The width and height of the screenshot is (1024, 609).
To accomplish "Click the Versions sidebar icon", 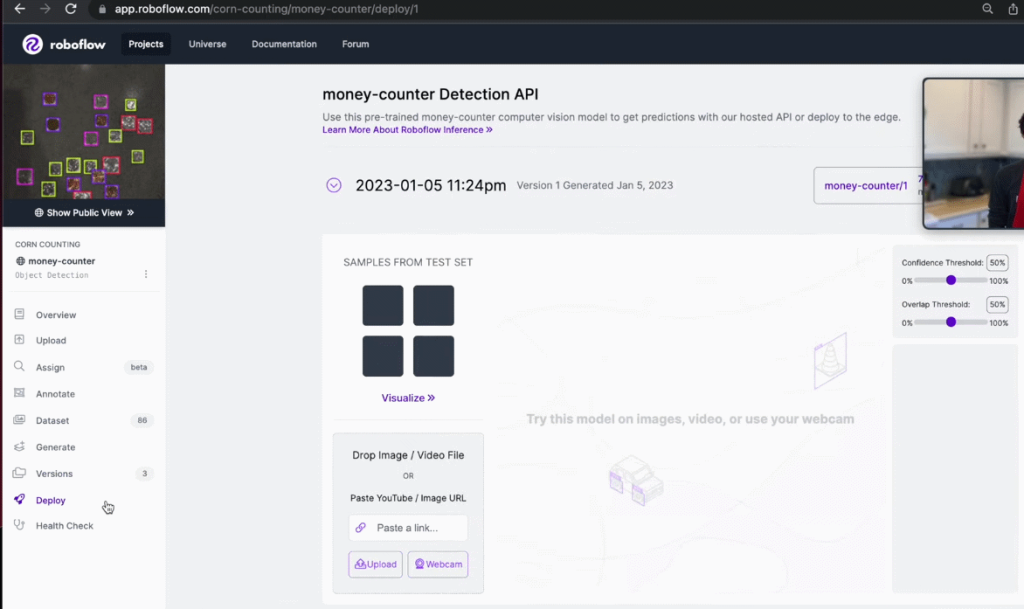I will tap(20, 473).
